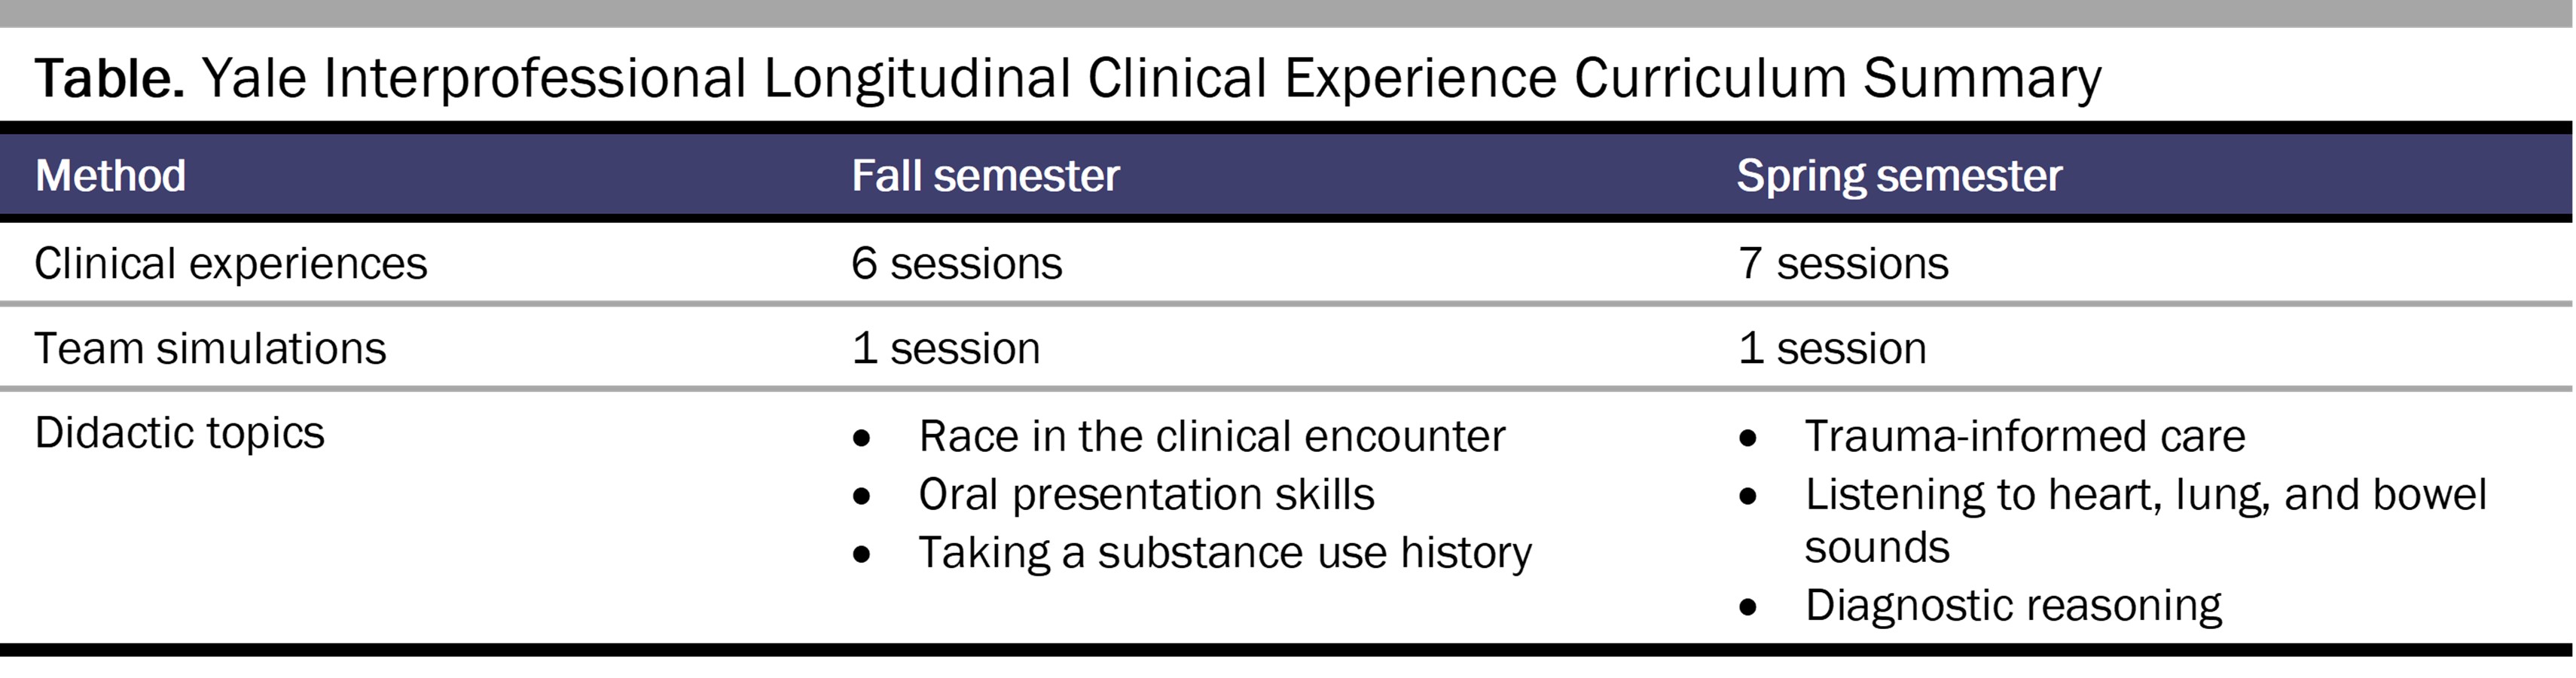This screenshot has height=678, width=2576.
Task: Select the Spring semester column header
Action: (1899, 176)
